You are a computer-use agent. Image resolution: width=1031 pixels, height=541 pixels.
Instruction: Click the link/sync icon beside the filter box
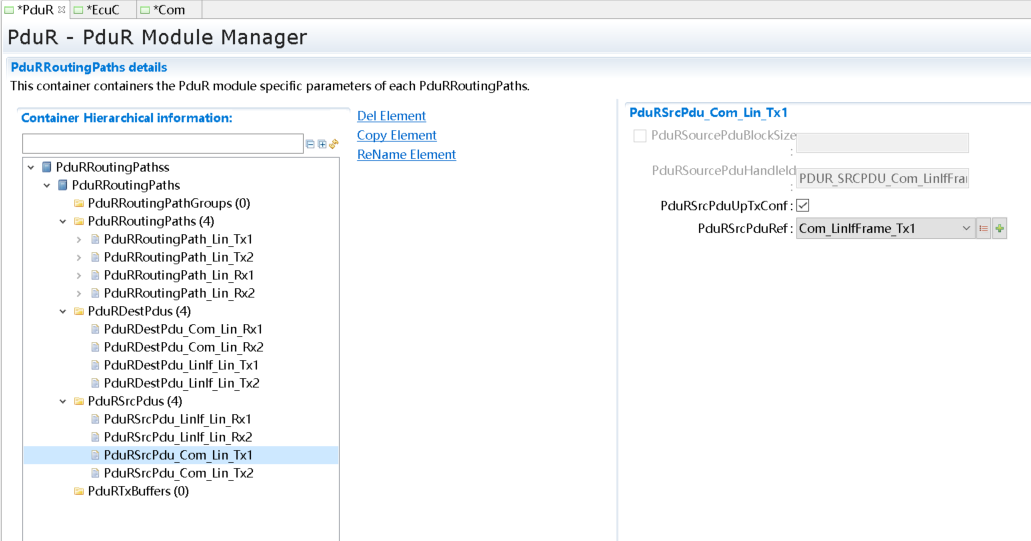pos(334,144)
